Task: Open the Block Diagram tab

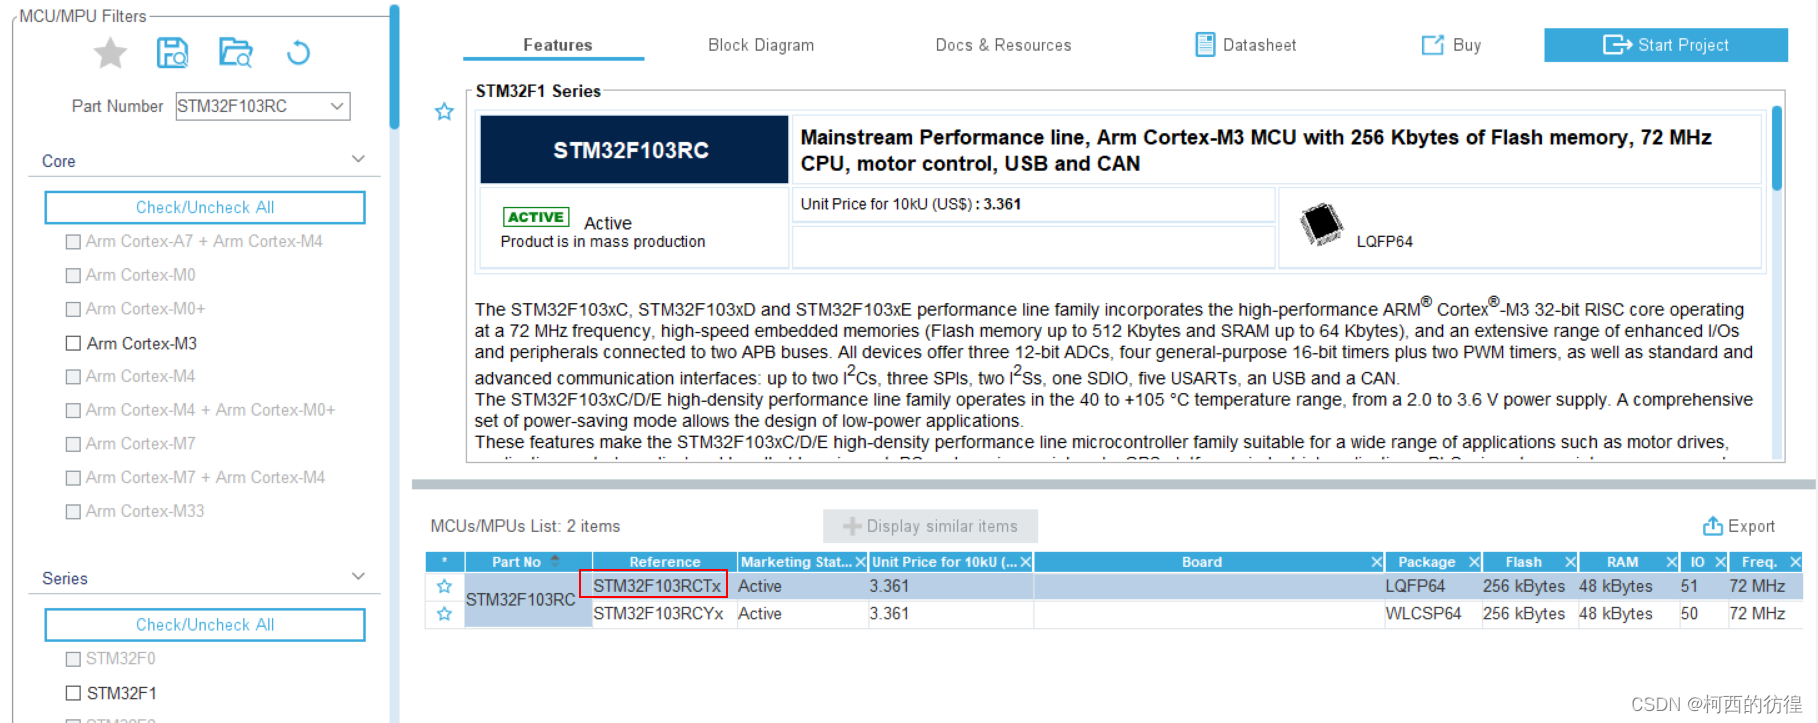Action: [x=761, y=45]
